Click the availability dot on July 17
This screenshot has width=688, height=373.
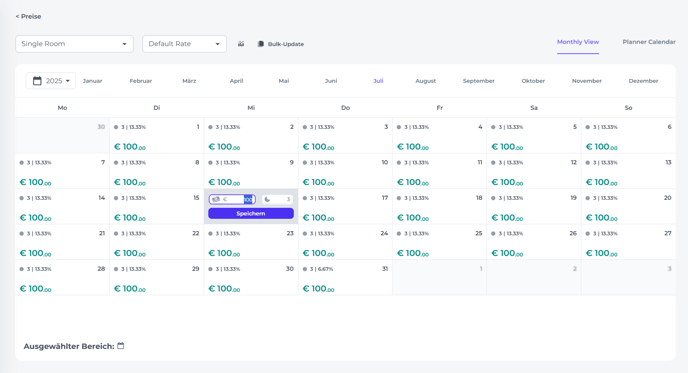(x=305, y=198)
